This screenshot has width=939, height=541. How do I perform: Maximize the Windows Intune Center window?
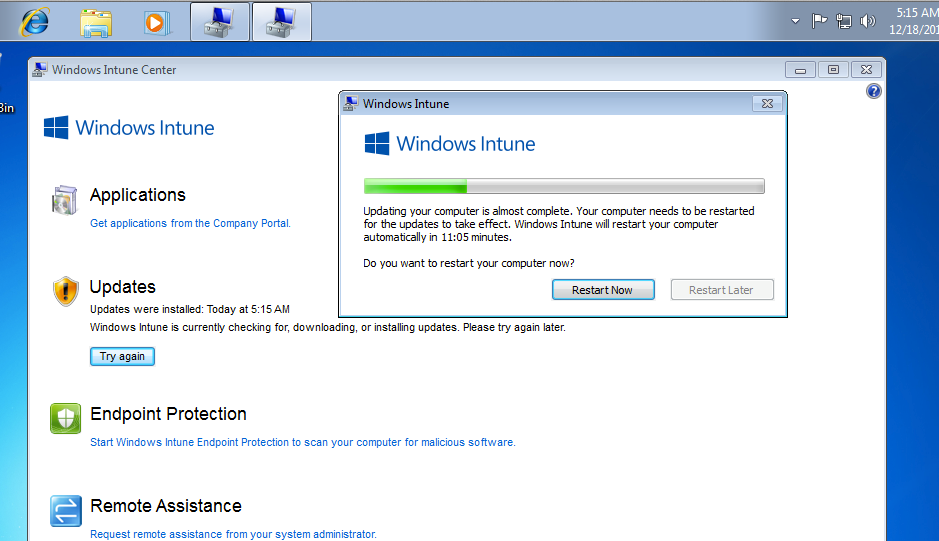833,69
